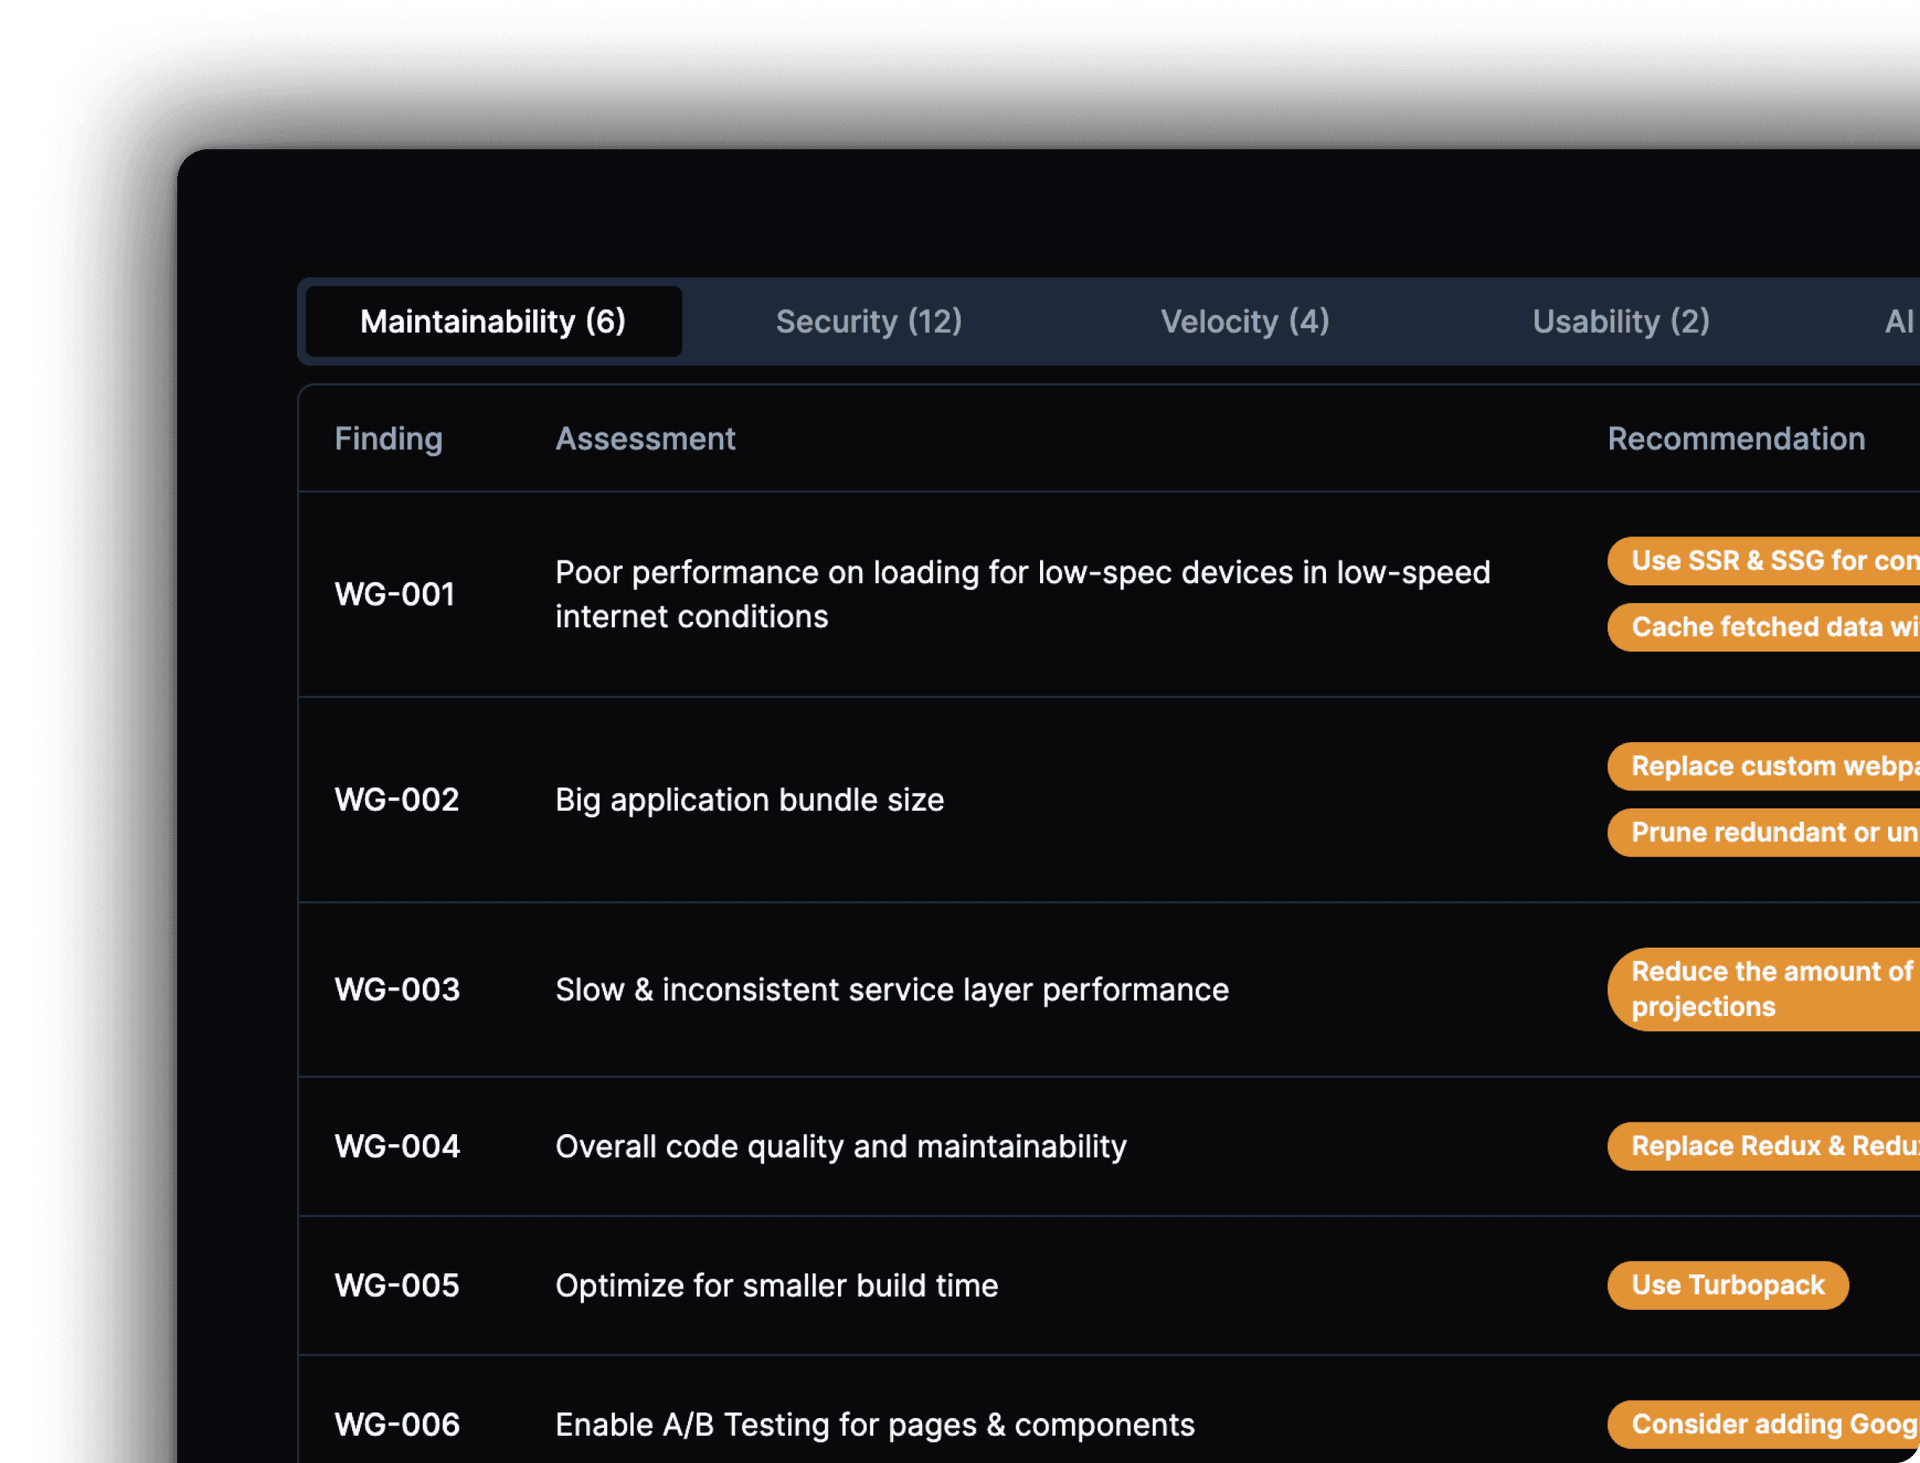Select the 'Optimize for smaller build time' assessment

[x=776, y=1285]
